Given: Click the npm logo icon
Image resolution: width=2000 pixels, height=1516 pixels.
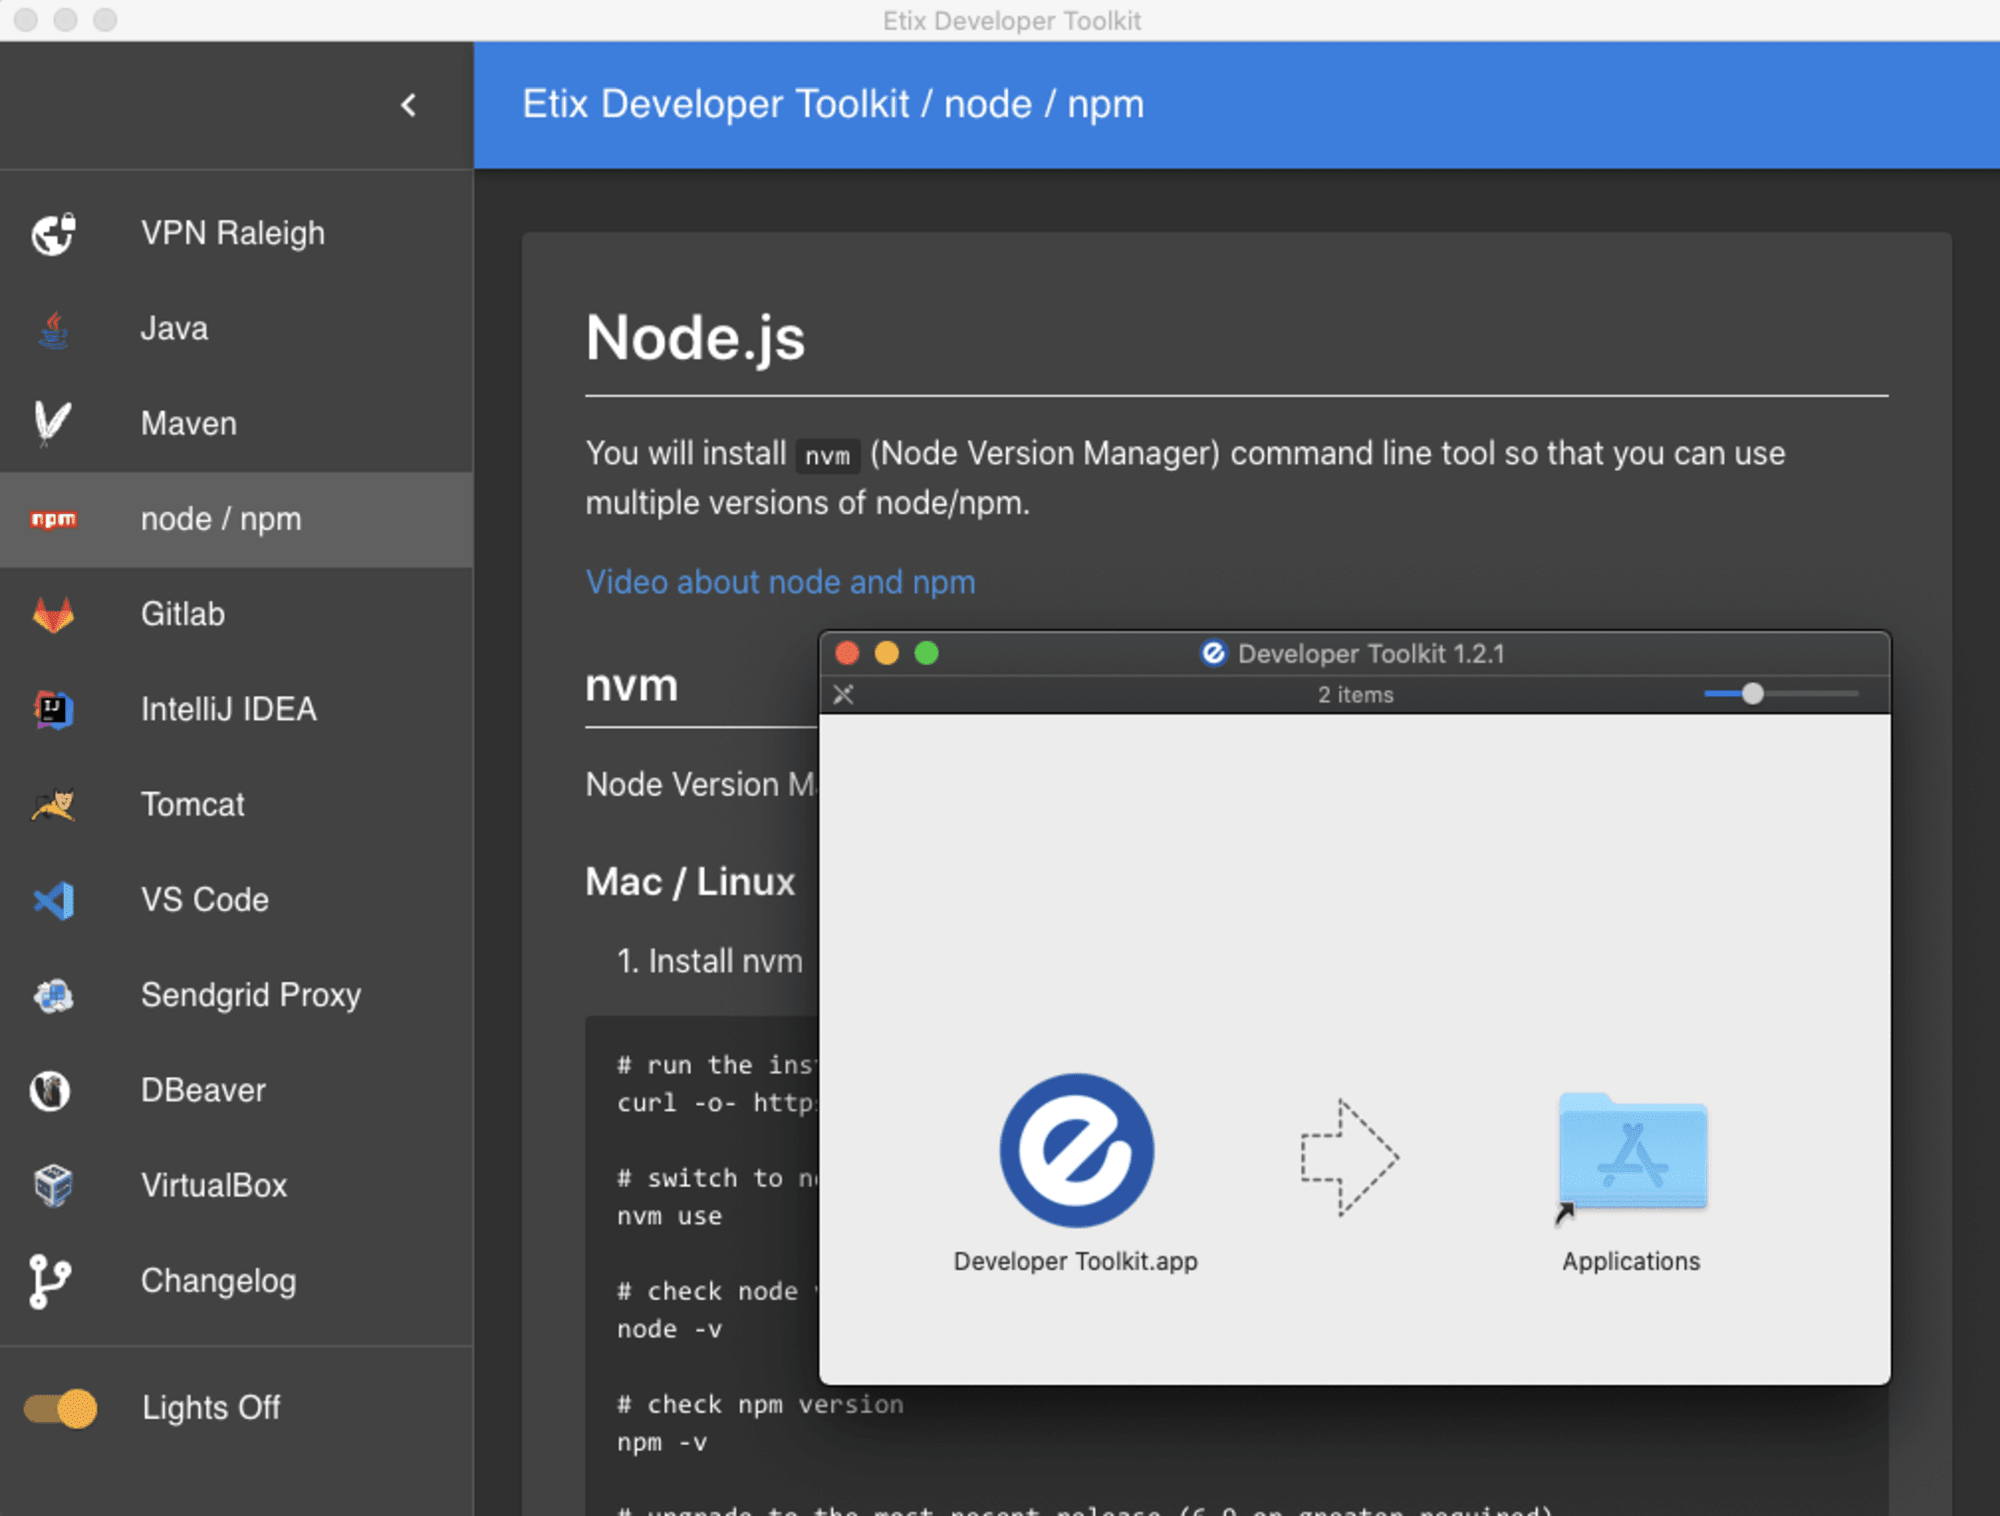Looking at the screenshot, I should click(x=53, y=519).
